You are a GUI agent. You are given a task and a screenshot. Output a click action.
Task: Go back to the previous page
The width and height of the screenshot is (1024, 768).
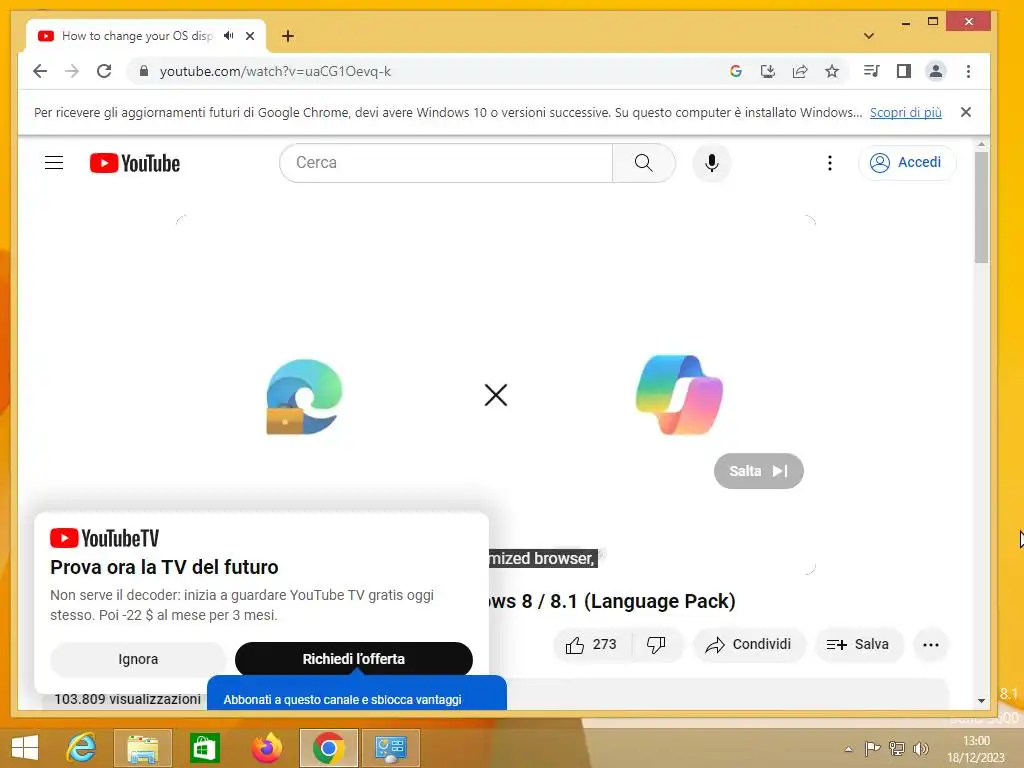point(40,71)
